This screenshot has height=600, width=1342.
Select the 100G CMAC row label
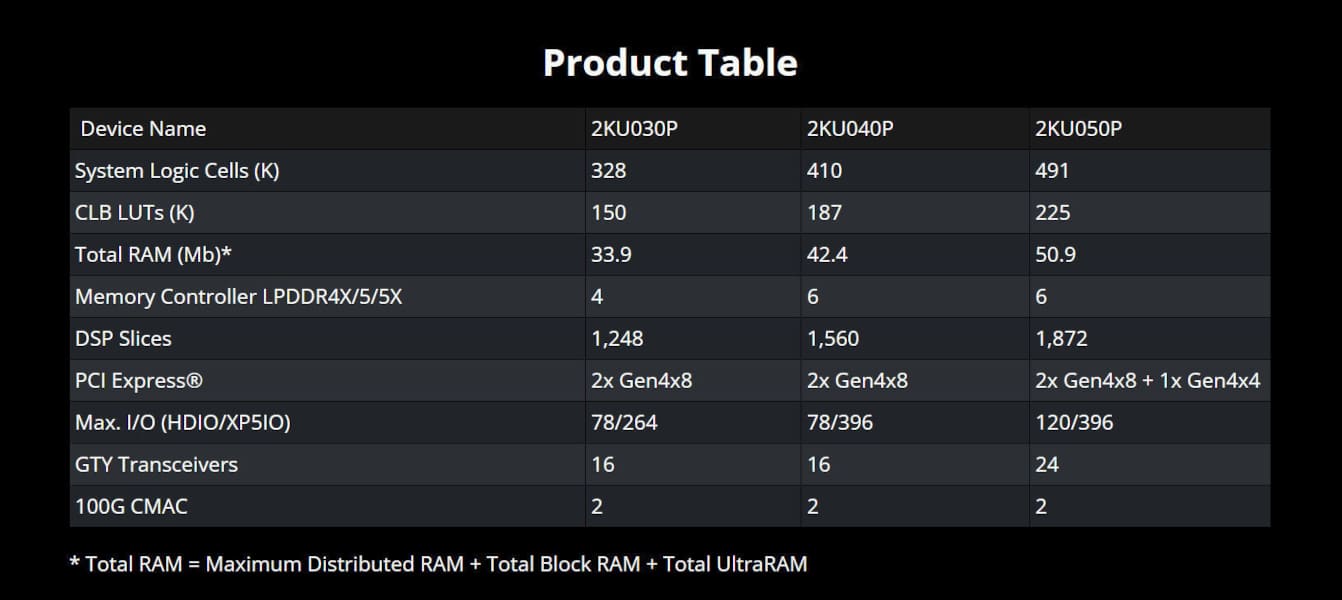click(131, 507)
